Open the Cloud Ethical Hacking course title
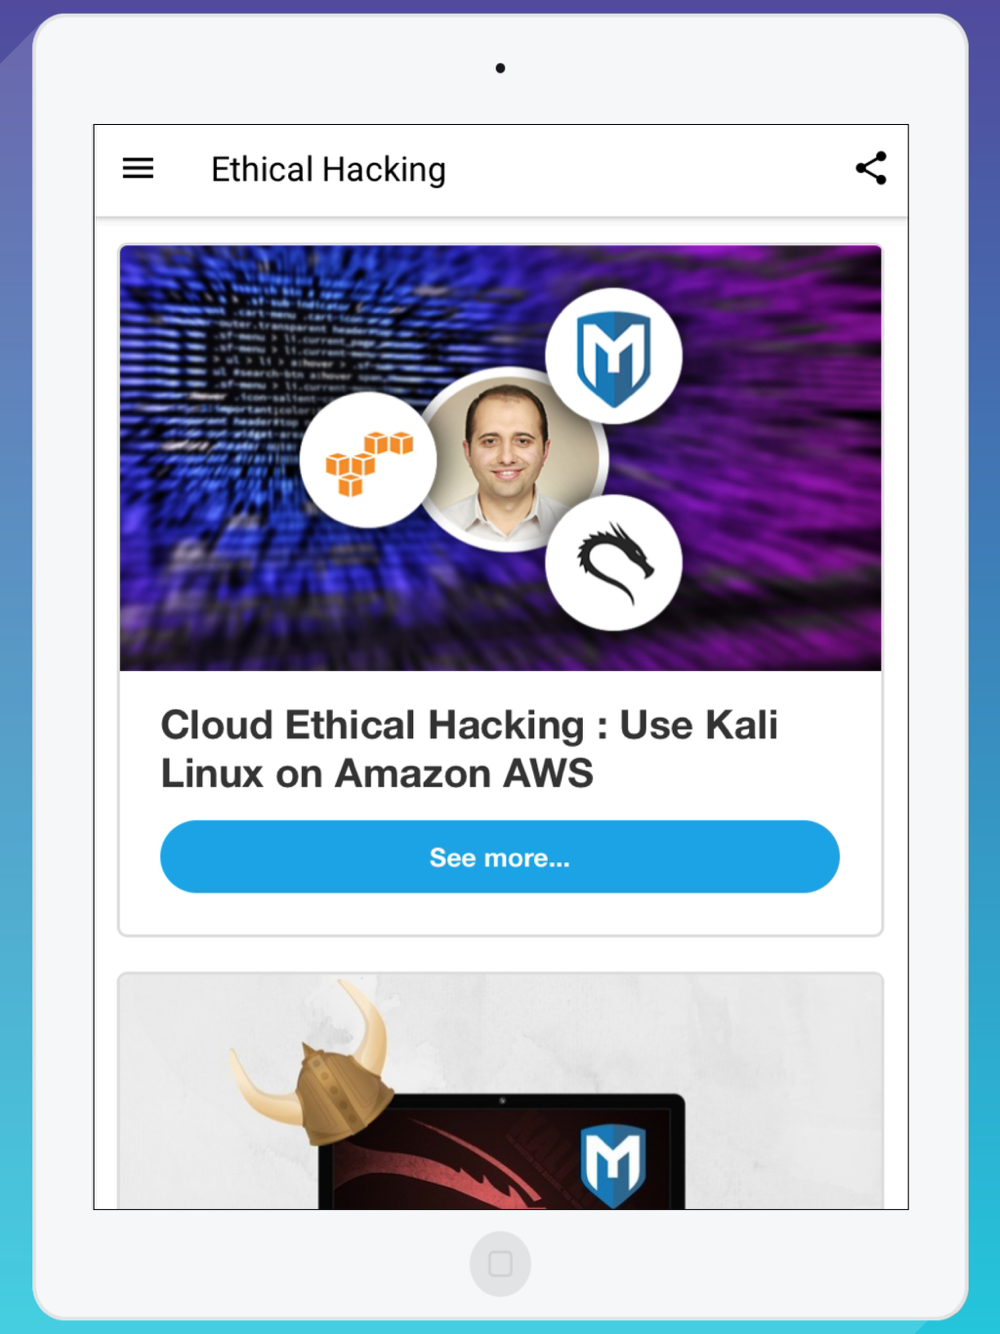Viewport: 1000px width, 1334px height. (469, 749)
